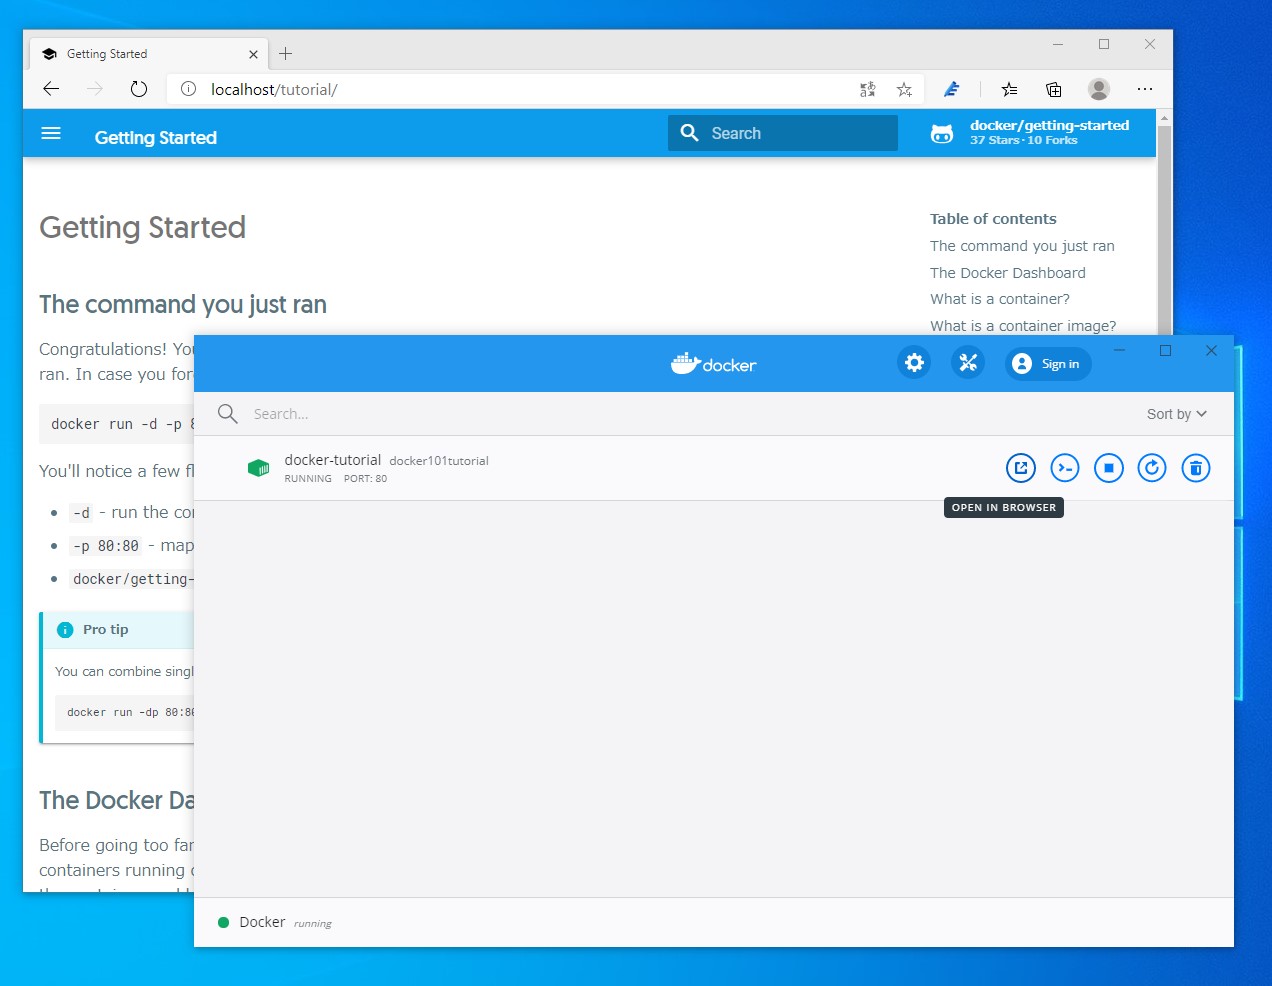This screenshot has width=1272, height=986.
Task: Open new browser tab
Action: (286, 54)
